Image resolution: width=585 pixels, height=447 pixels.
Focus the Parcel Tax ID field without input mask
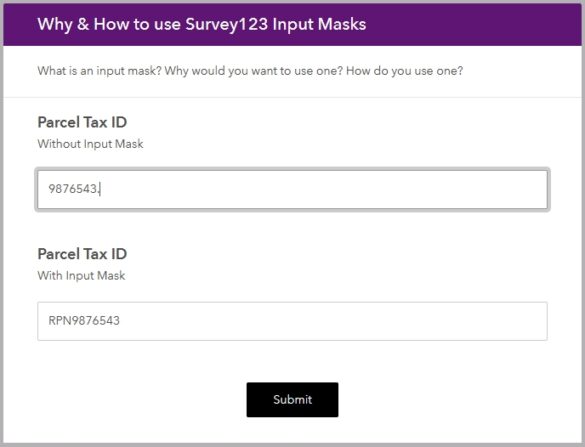292,190
